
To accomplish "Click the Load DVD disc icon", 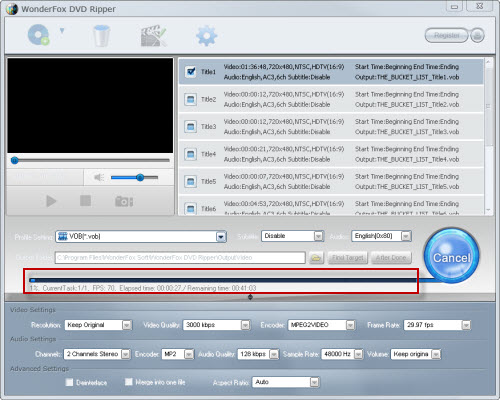I will [39, 35].
